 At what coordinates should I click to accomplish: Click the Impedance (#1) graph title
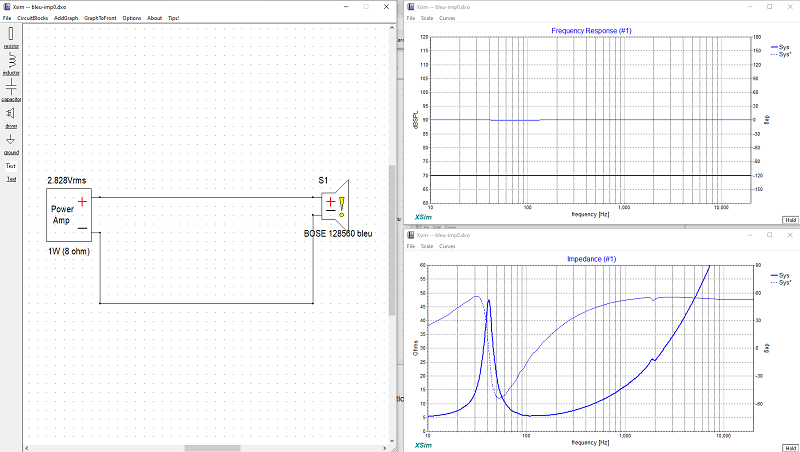592,259
